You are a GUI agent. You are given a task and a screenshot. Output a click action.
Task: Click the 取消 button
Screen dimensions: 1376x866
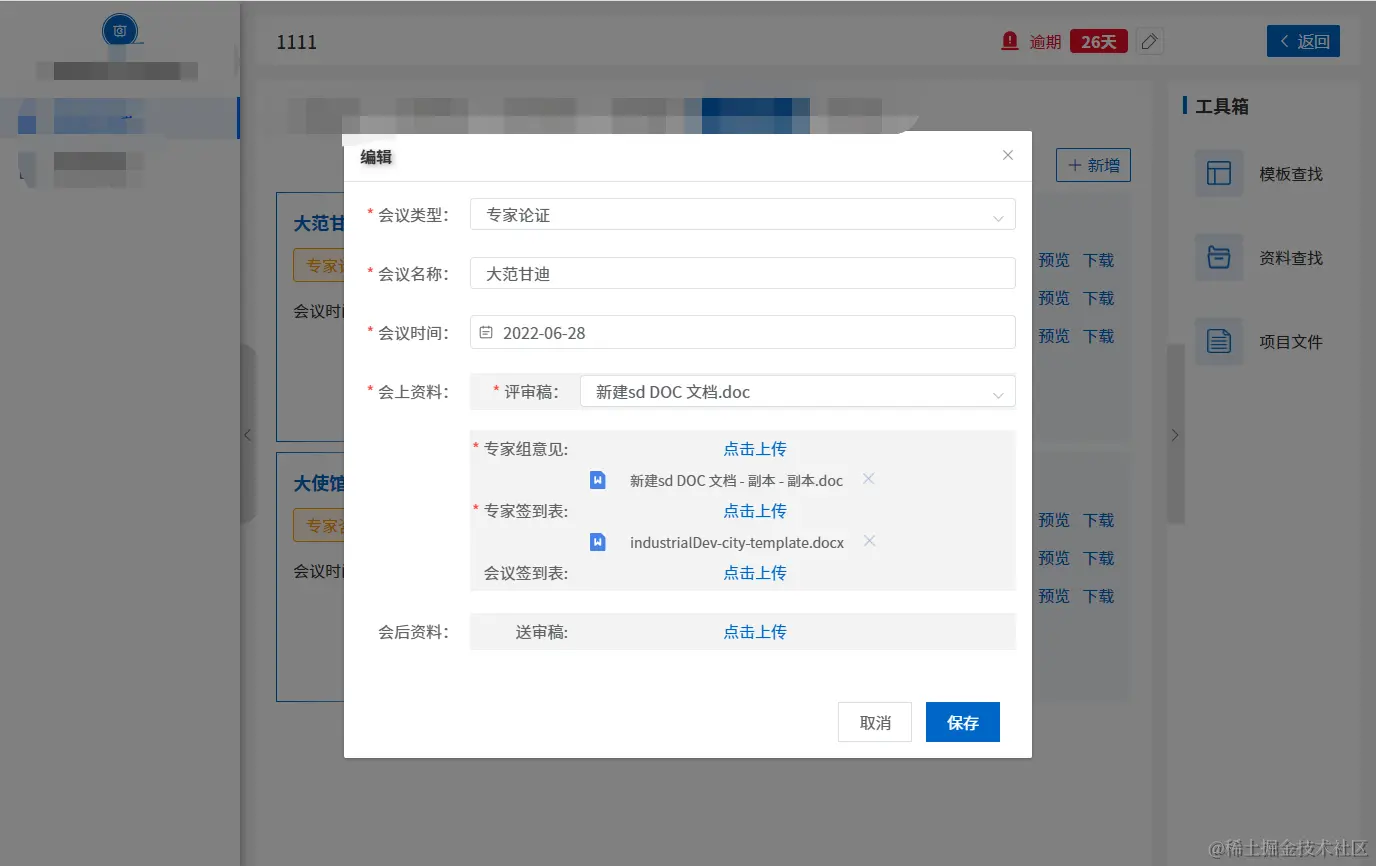point(875,722)
